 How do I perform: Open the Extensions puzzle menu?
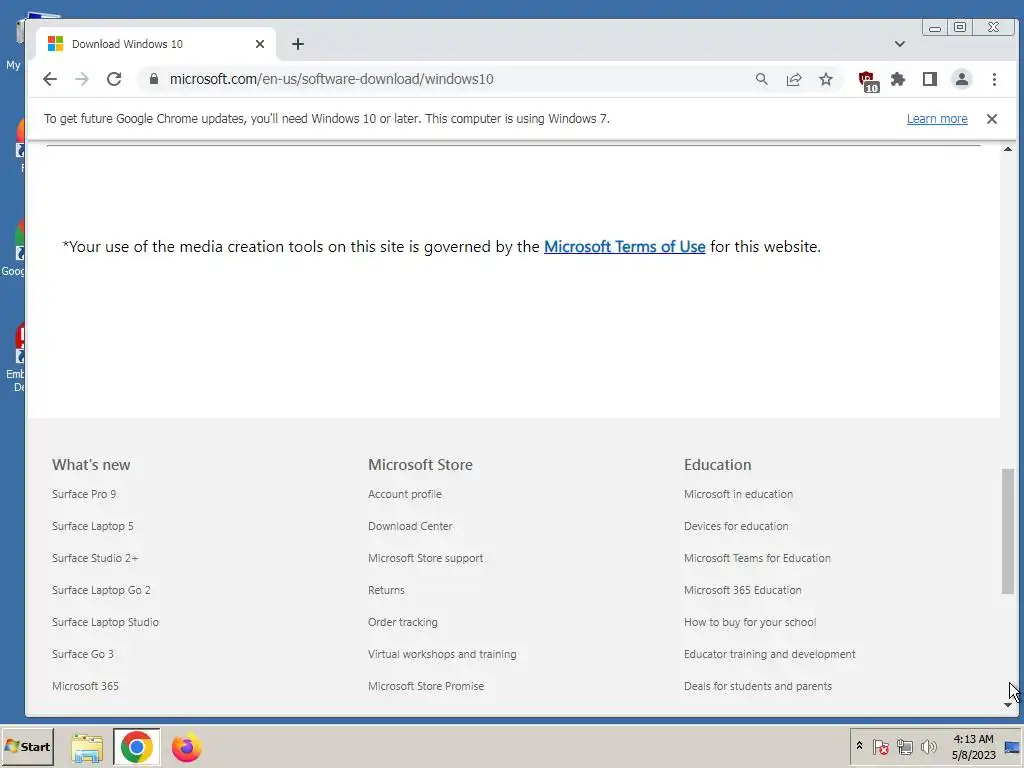click(x=898, y=79)
